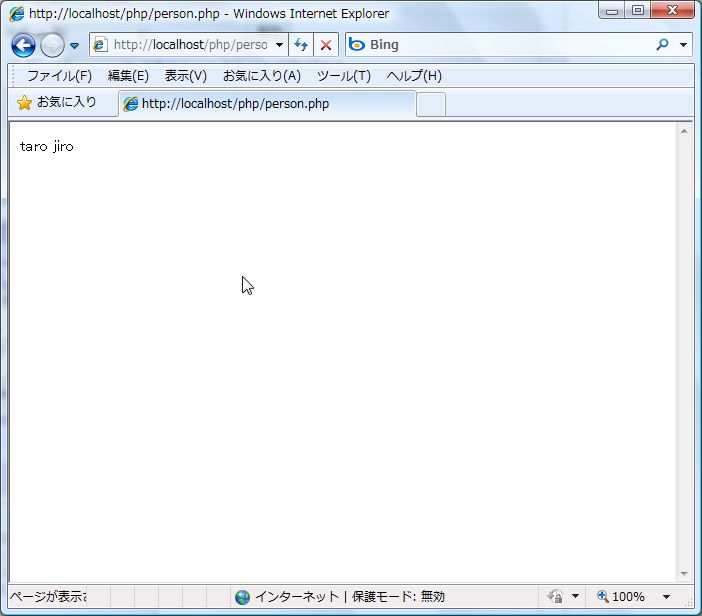Click the Bing logo icon
Viewport: 702px width, 616px height.
coord(357,44)
